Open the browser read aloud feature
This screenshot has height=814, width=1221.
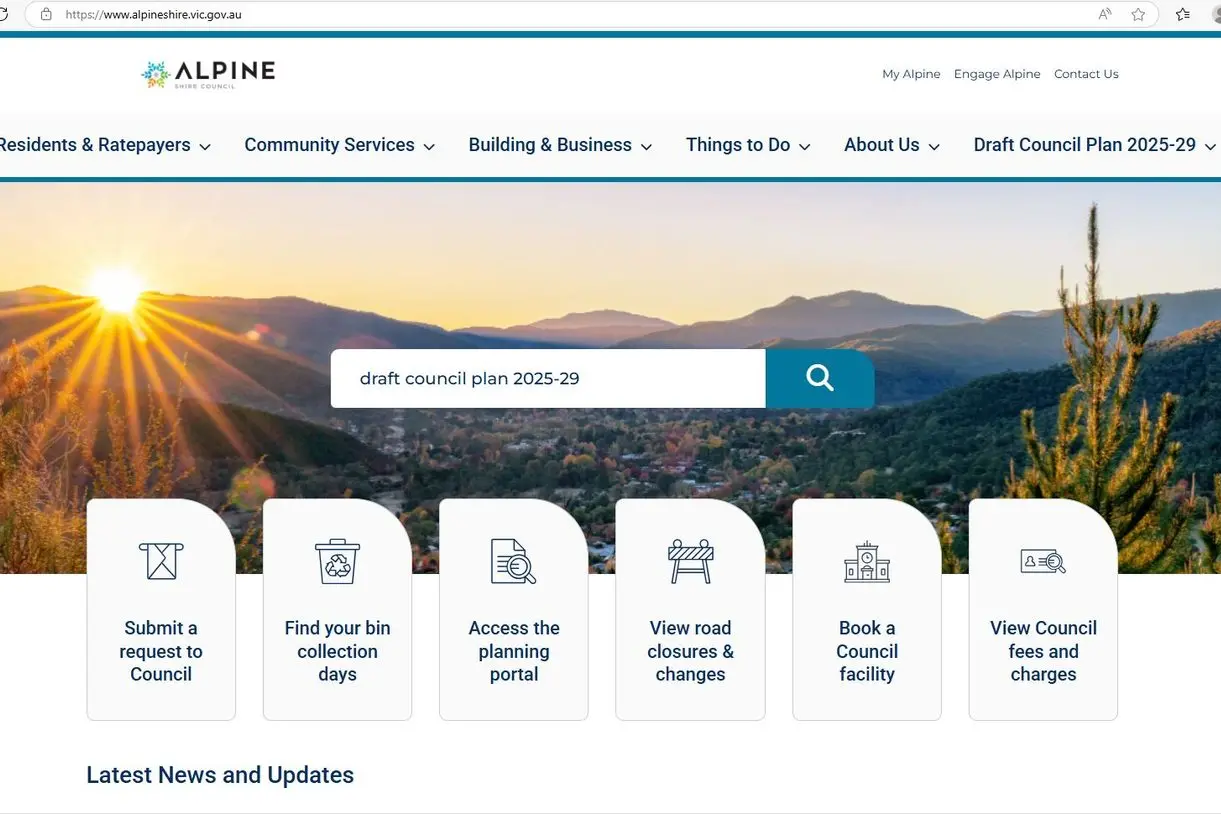(x=1104, y=15)
